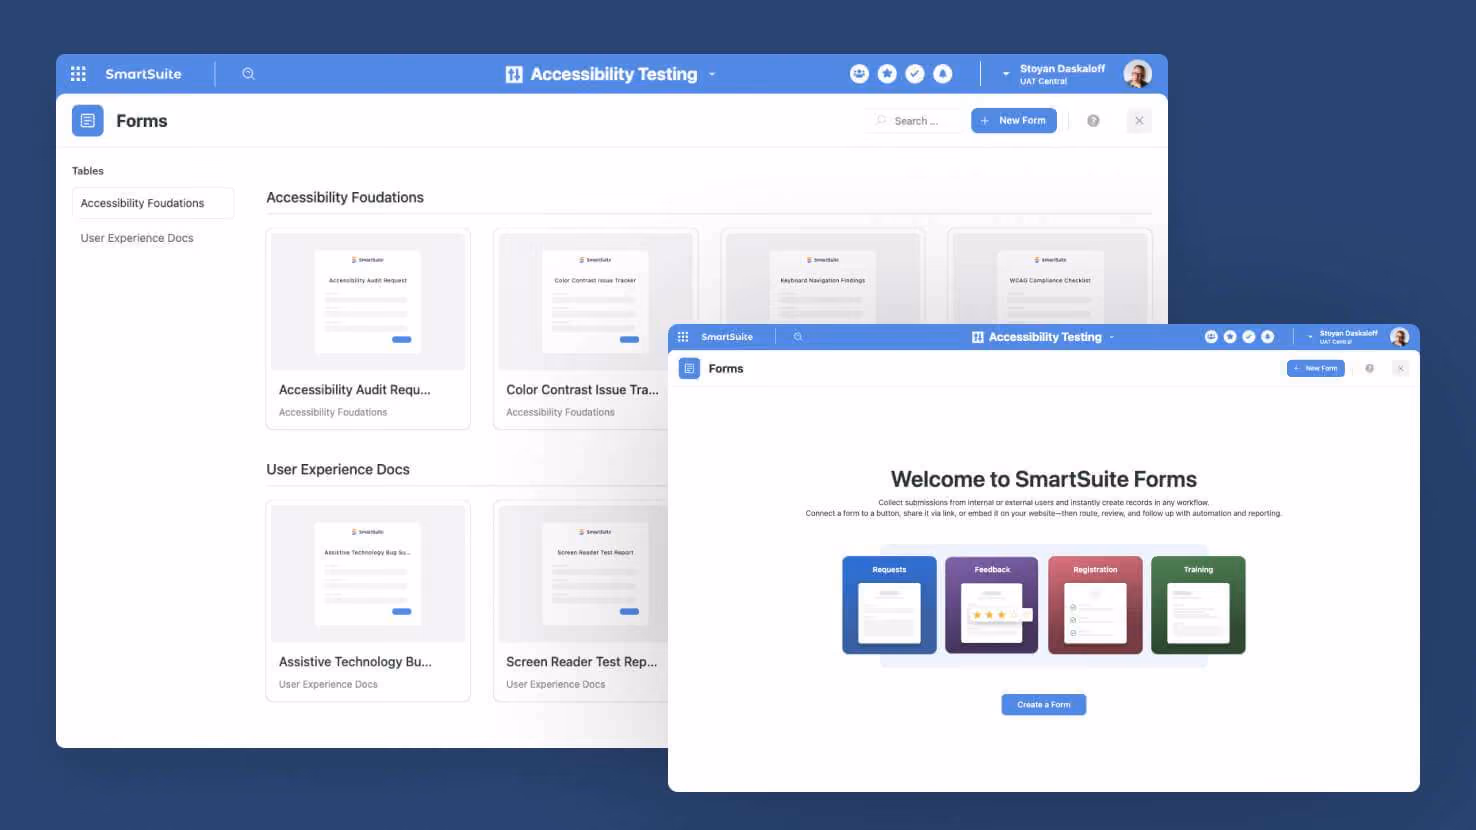Open the checkmark tasks icon in back window header
This screenshot has height=830, width=1476.
tap(915, 74)
